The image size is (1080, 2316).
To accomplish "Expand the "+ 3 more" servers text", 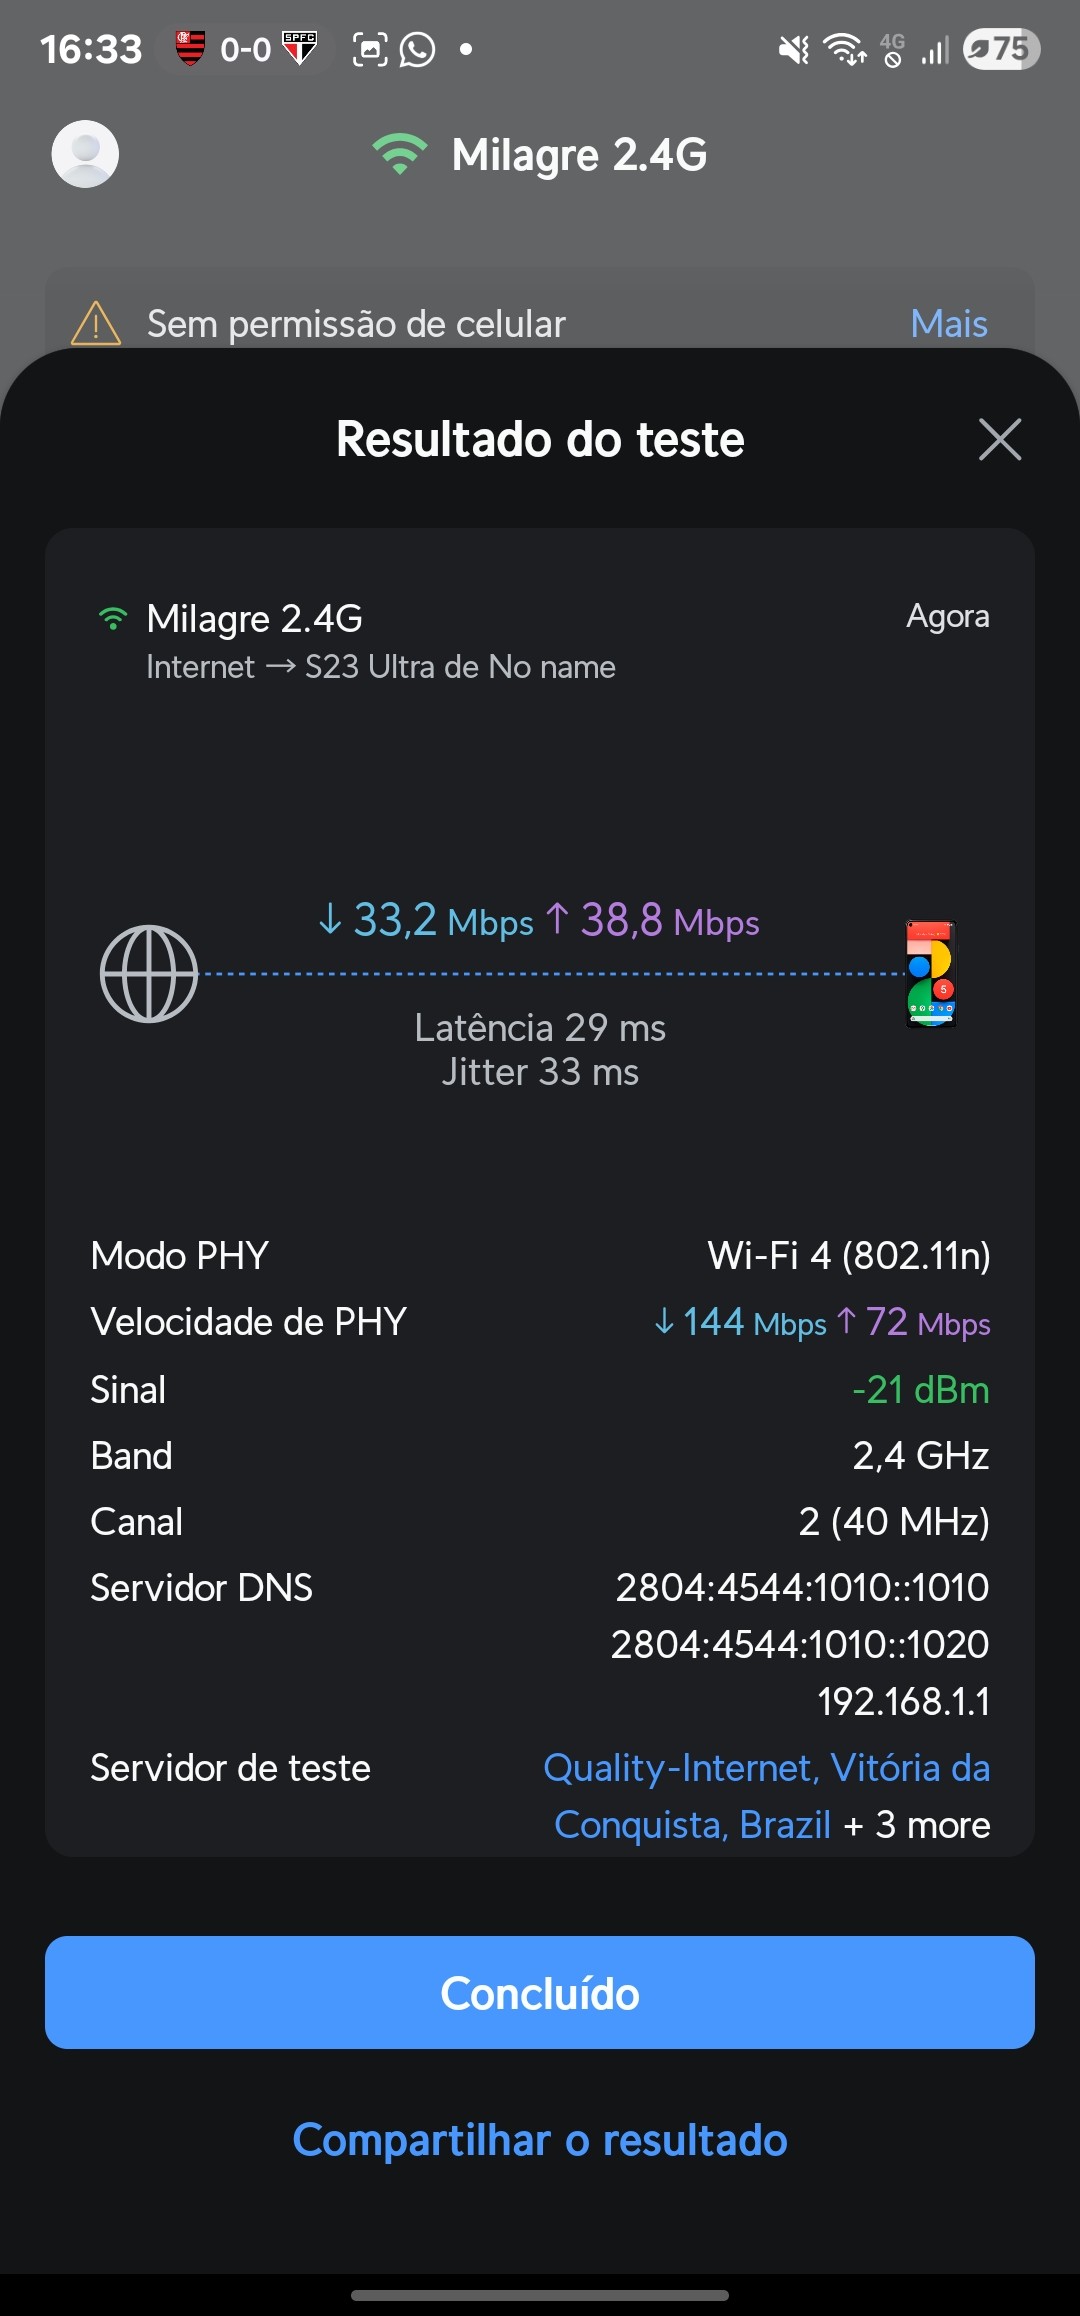I will (x=917, y=1826).
